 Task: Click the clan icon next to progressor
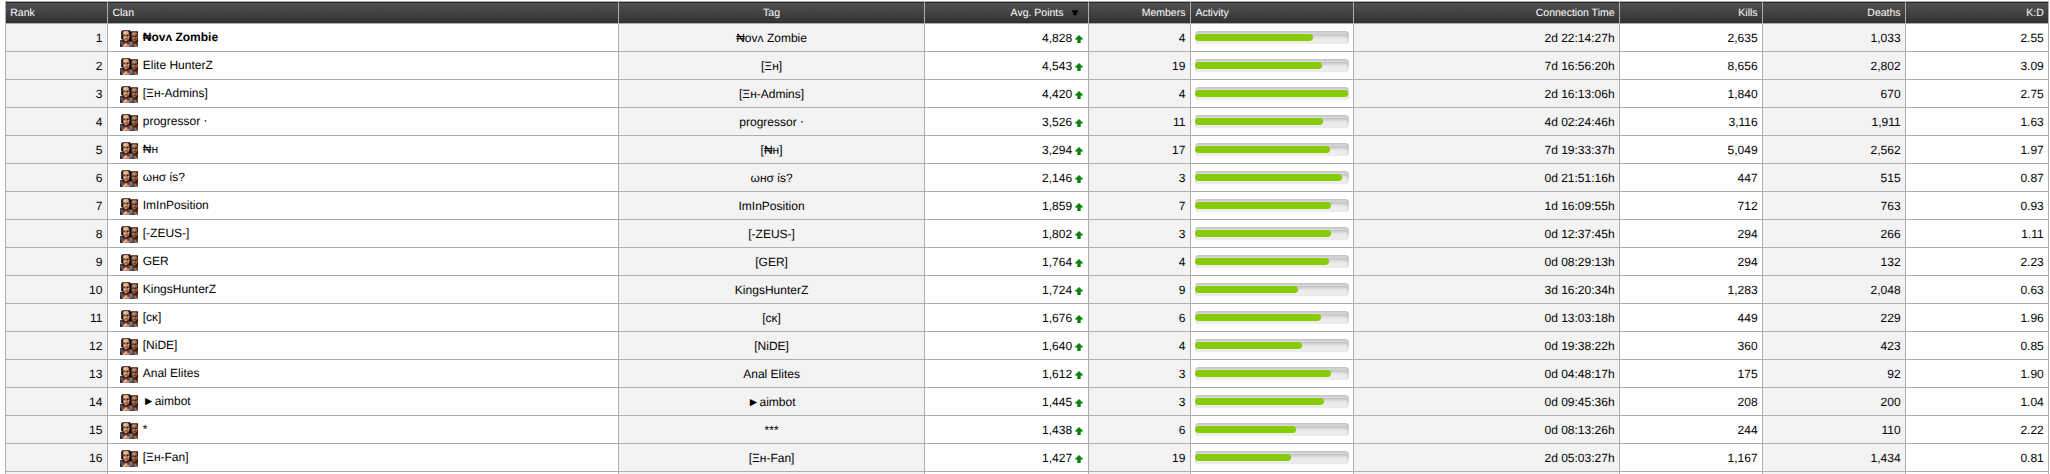(x=129, y=122)
